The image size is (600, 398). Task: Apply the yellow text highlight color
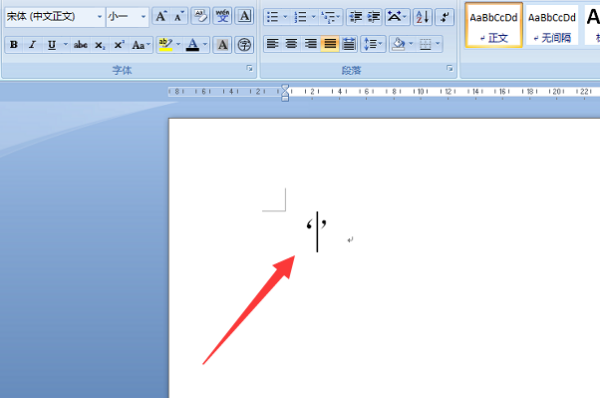click(166, 45)
